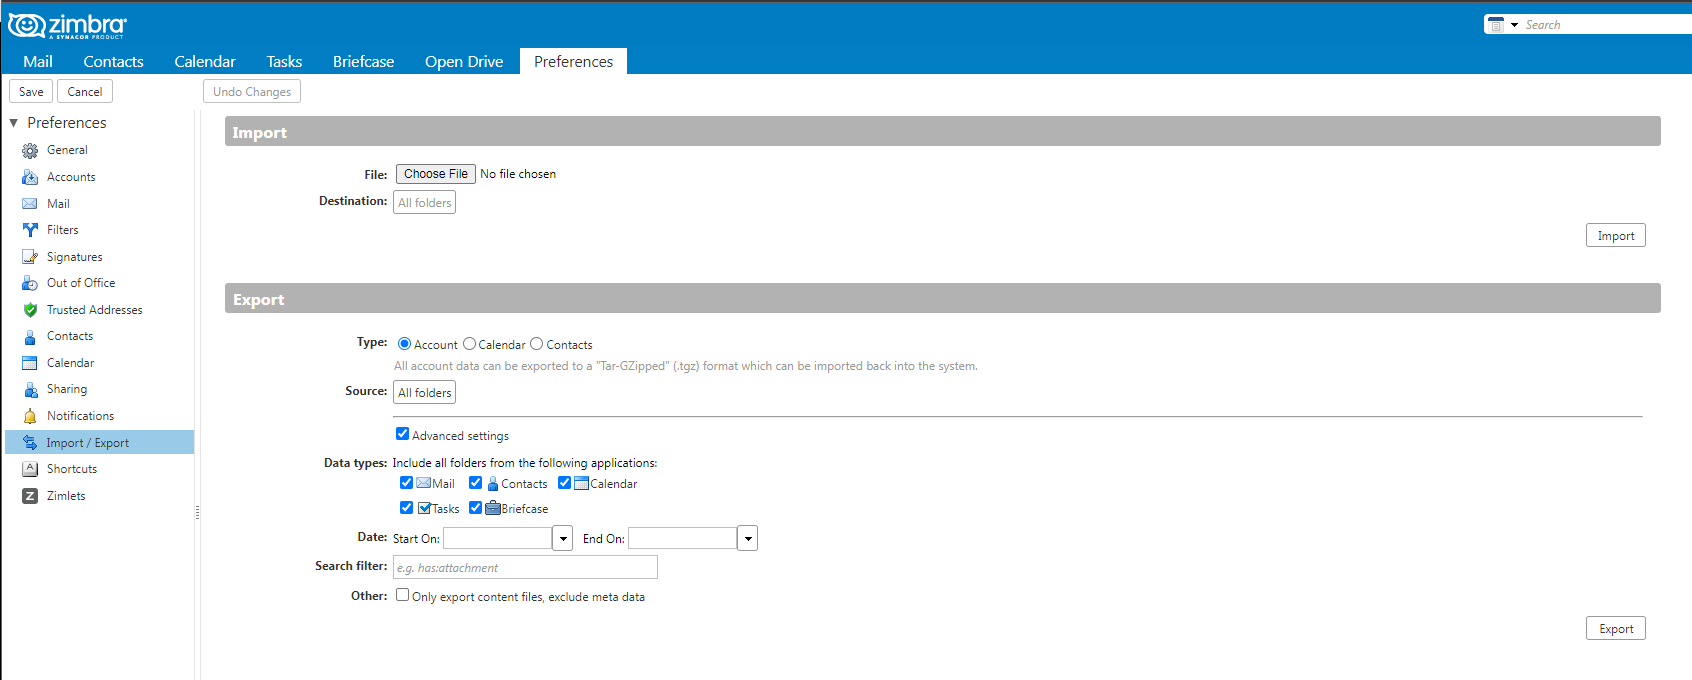
Task: Open the import Destination All folders selector
Action: [425, 203]
